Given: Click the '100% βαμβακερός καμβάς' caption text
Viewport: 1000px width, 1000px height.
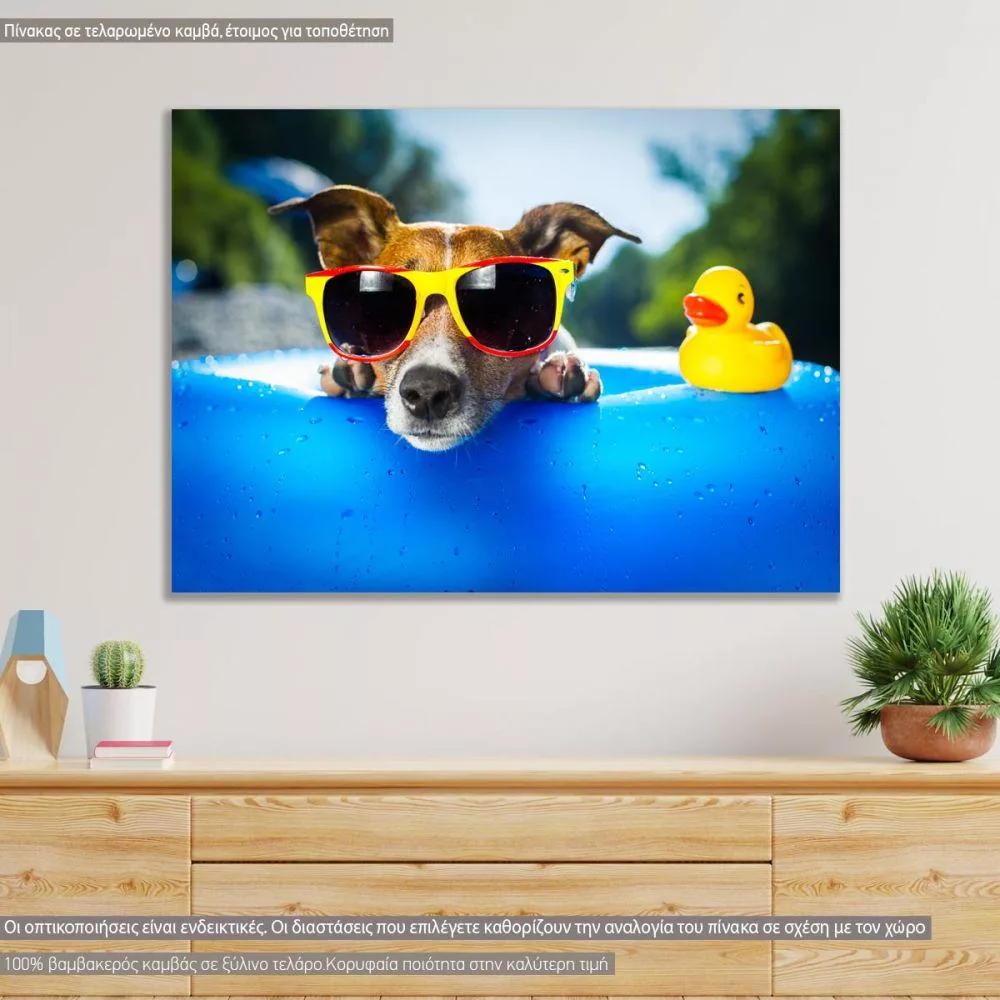Looking at the screenshot, I should [307, 964].
